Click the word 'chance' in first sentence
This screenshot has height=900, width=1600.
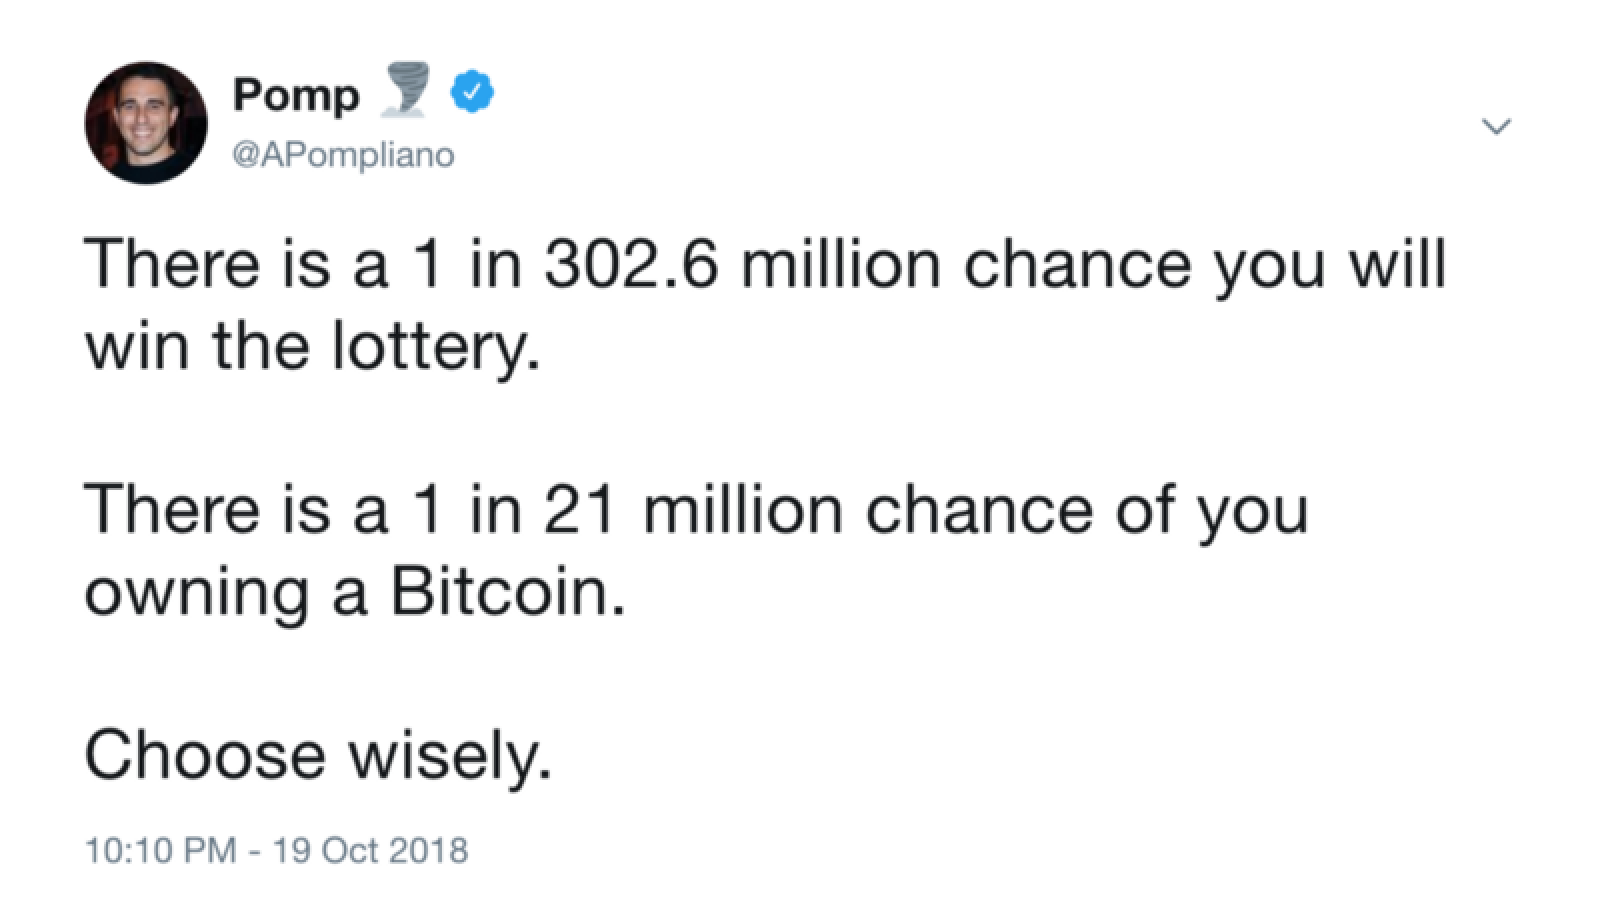[x=1078, y=266]
